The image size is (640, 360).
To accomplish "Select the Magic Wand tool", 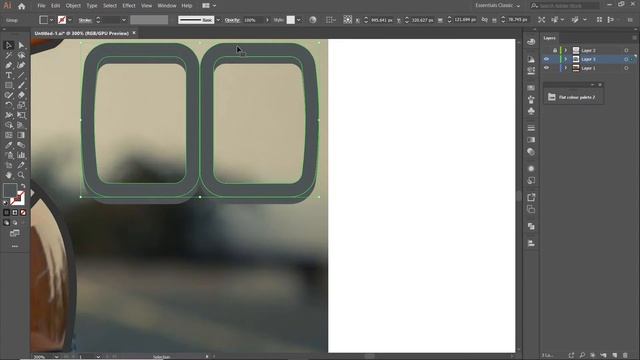I will point(9,55).
